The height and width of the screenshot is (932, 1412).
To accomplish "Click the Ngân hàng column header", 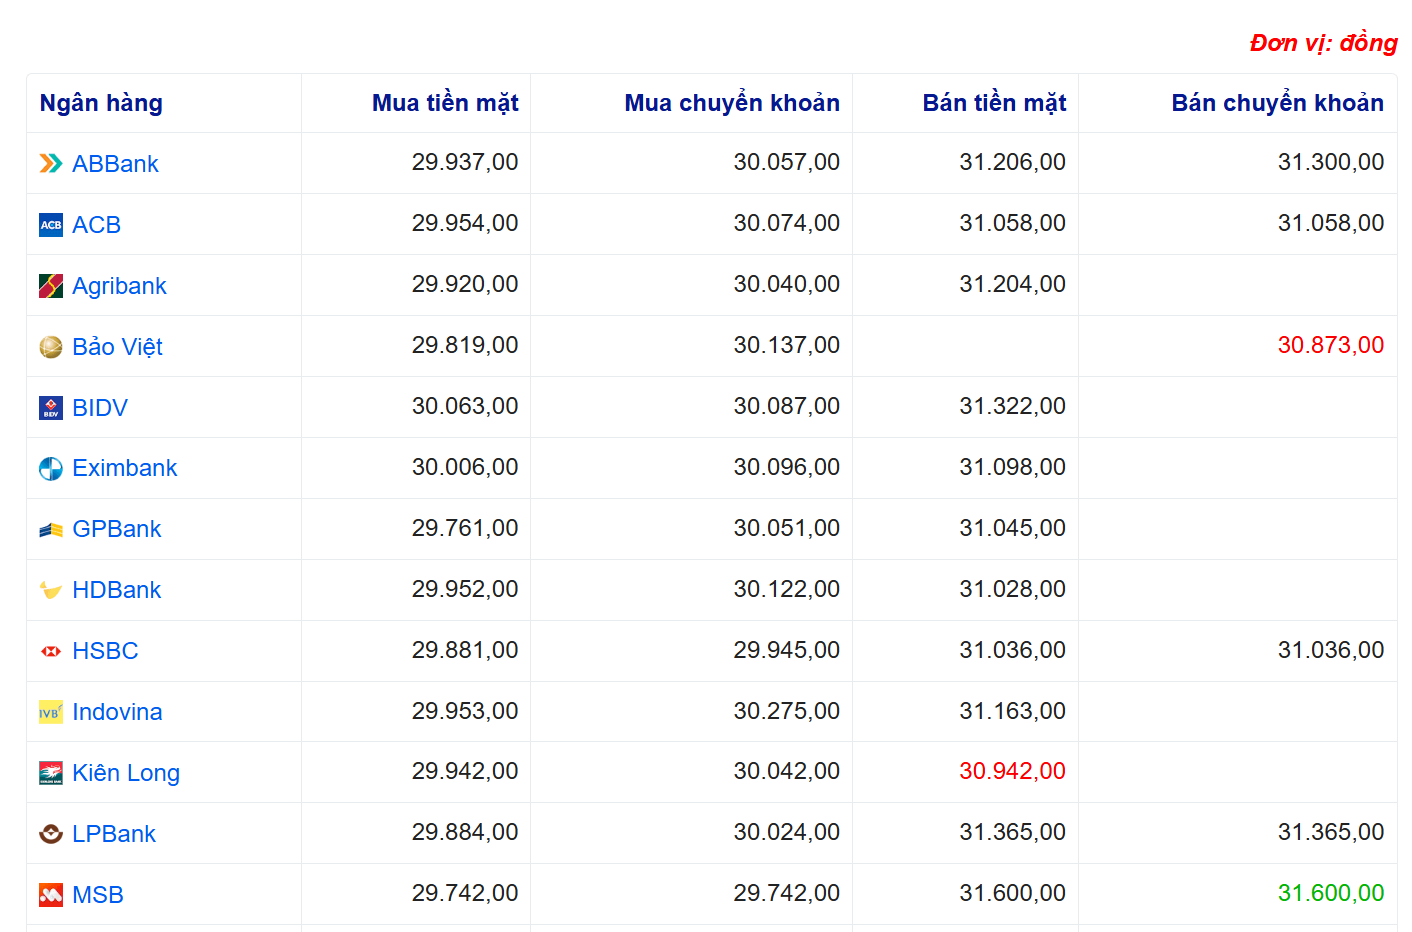I will click(x=101, y=103).
